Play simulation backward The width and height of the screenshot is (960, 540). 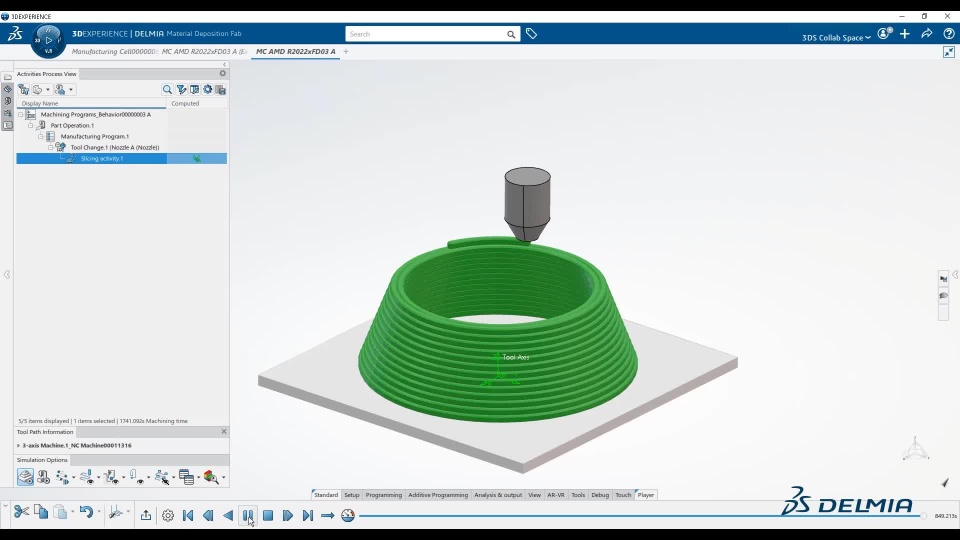tap(228, 516)
